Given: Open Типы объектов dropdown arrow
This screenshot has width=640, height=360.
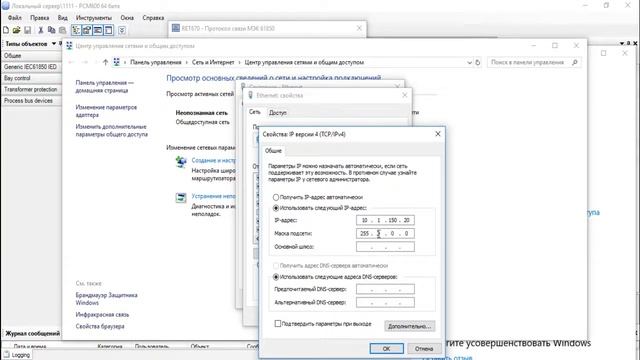Looking at the screenshot, I should pos(53,44).
